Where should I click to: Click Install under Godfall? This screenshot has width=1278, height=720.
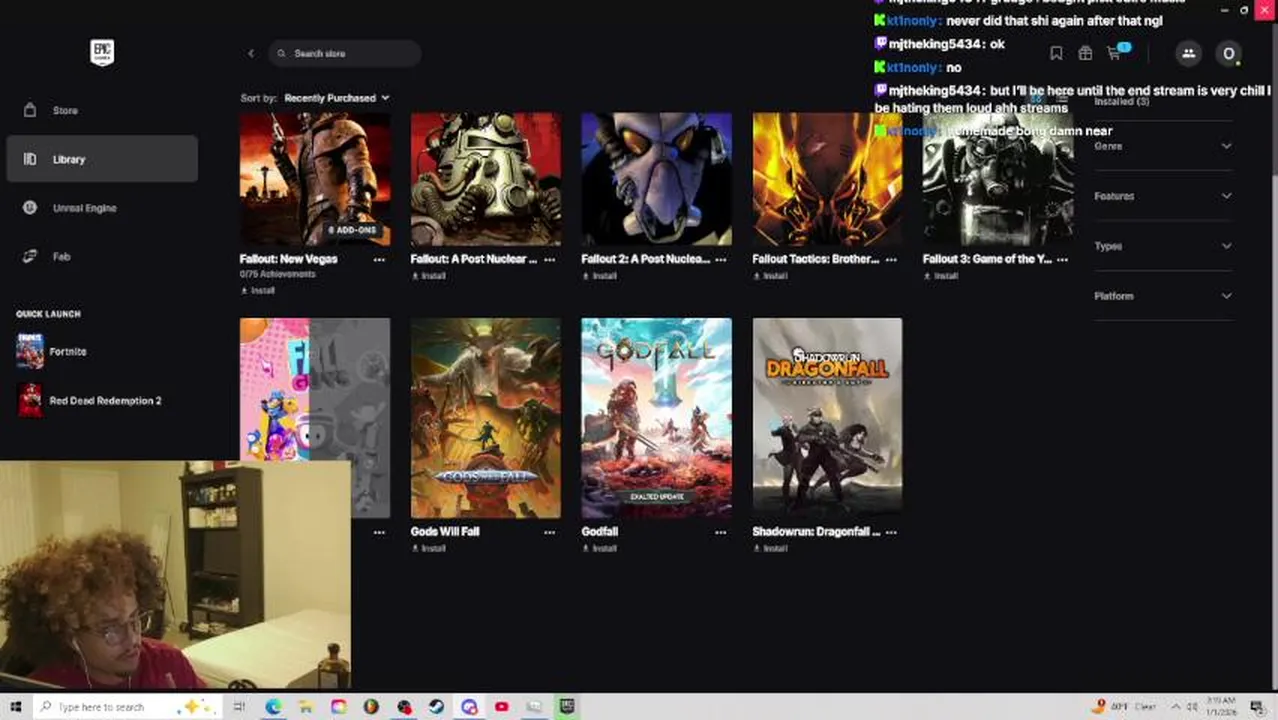[x=600, y=549]
